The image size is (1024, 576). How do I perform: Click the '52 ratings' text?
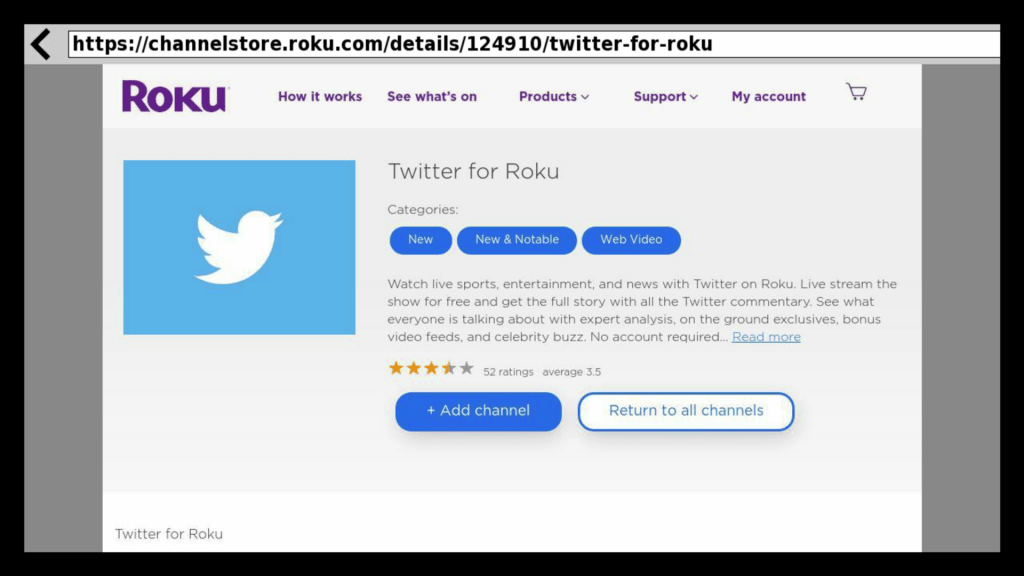pos(508,372)
